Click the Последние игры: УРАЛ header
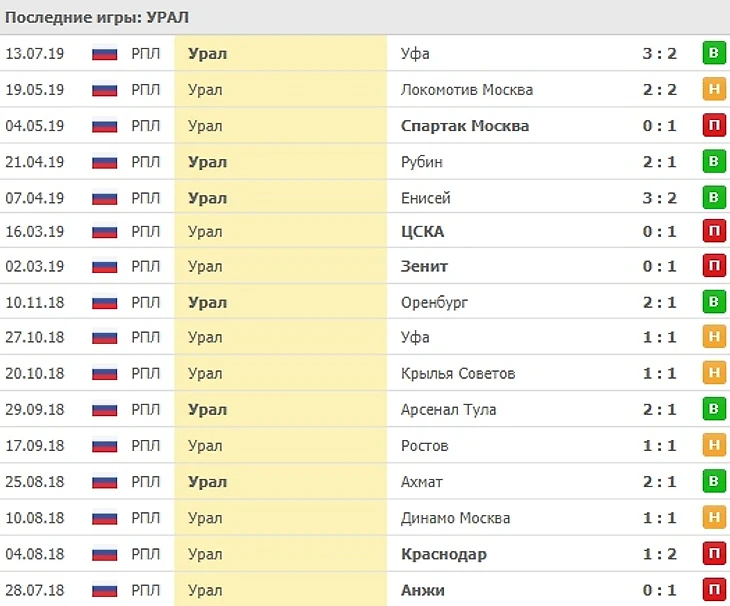 [97, 17]
